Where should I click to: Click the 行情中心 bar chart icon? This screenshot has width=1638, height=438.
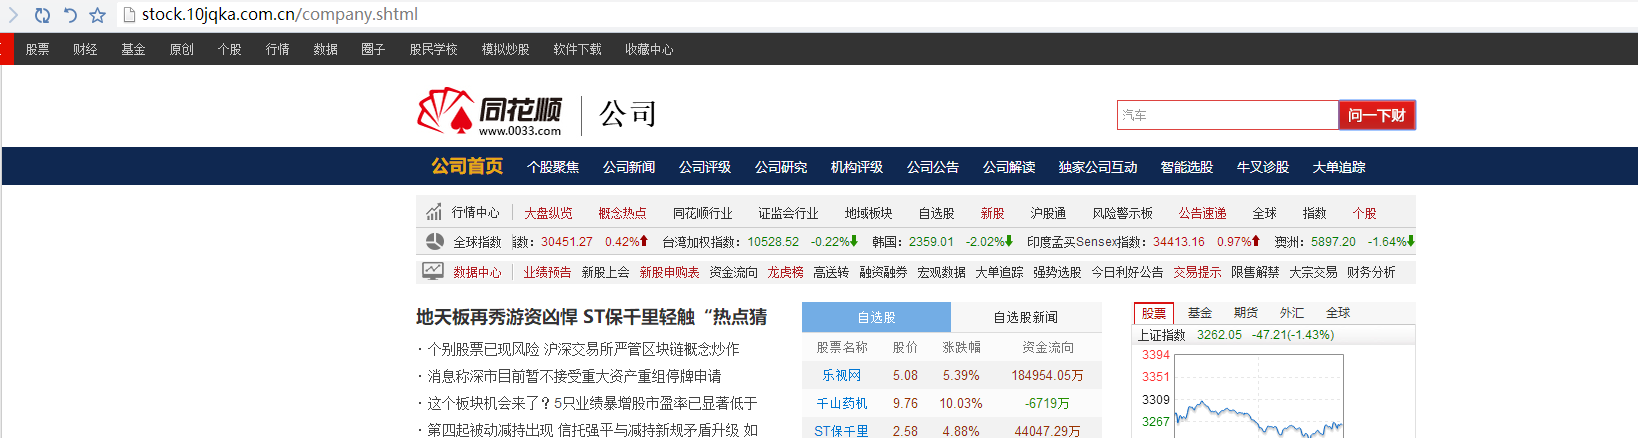click(x=434, y=212)
